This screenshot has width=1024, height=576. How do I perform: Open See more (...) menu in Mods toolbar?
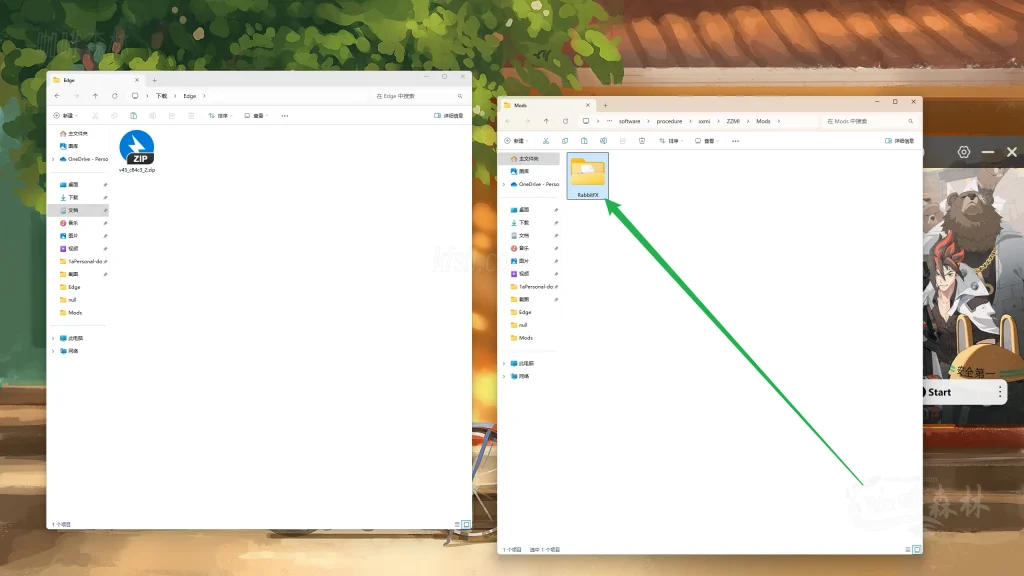click(x=735, y=141)
